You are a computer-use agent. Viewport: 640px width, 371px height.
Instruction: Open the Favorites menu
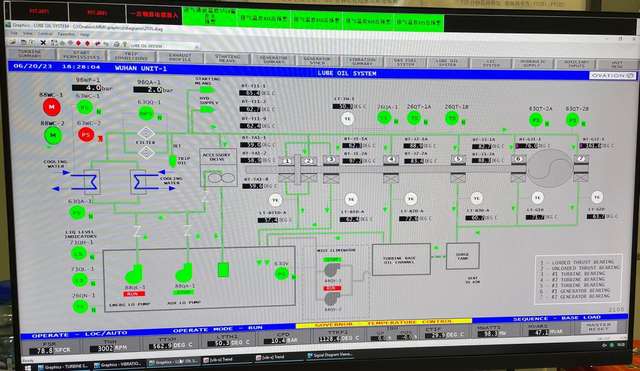[66, 34]
